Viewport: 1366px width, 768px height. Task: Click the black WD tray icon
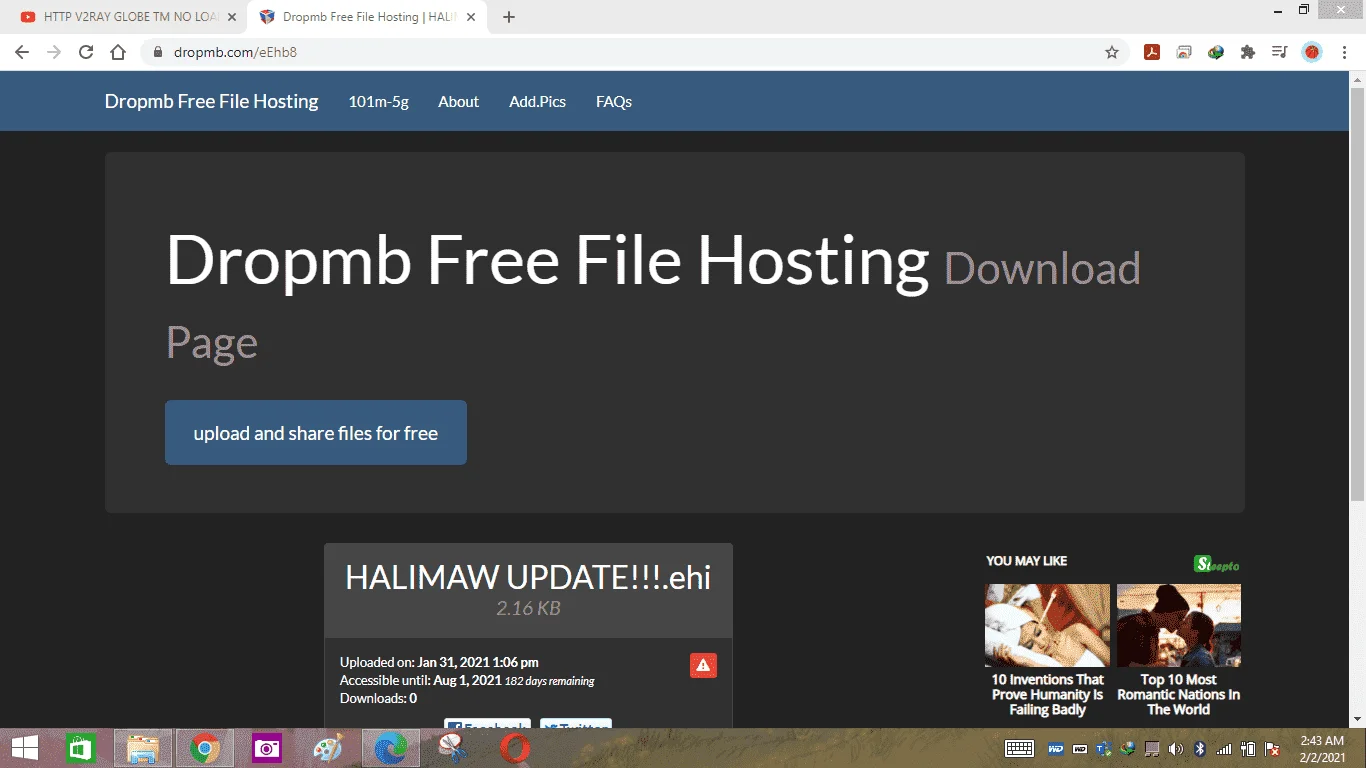pyautogui.click(x=1080, y=749)
